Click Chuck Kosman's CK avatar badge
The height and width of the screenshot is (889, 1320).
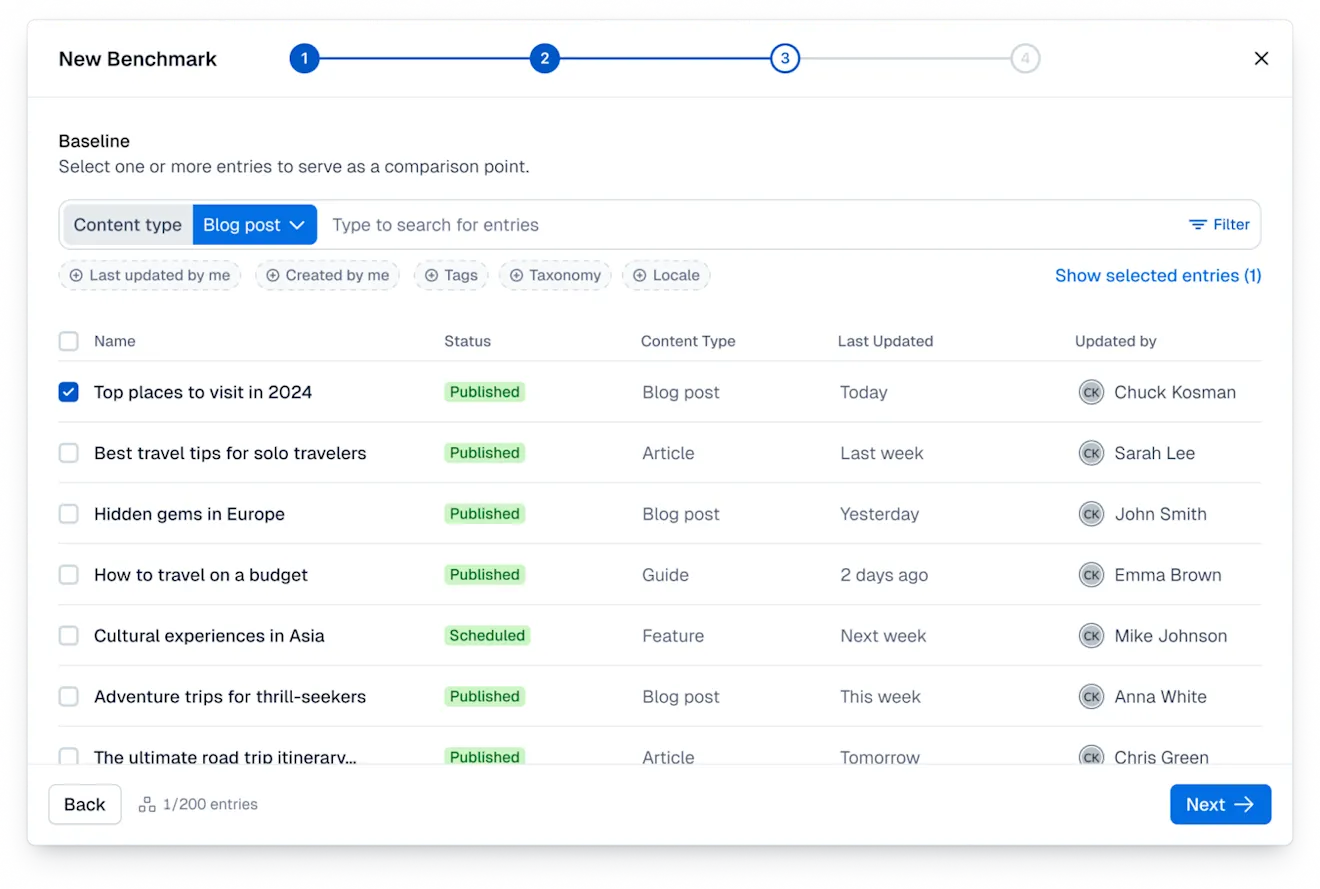coord(1091,392)
